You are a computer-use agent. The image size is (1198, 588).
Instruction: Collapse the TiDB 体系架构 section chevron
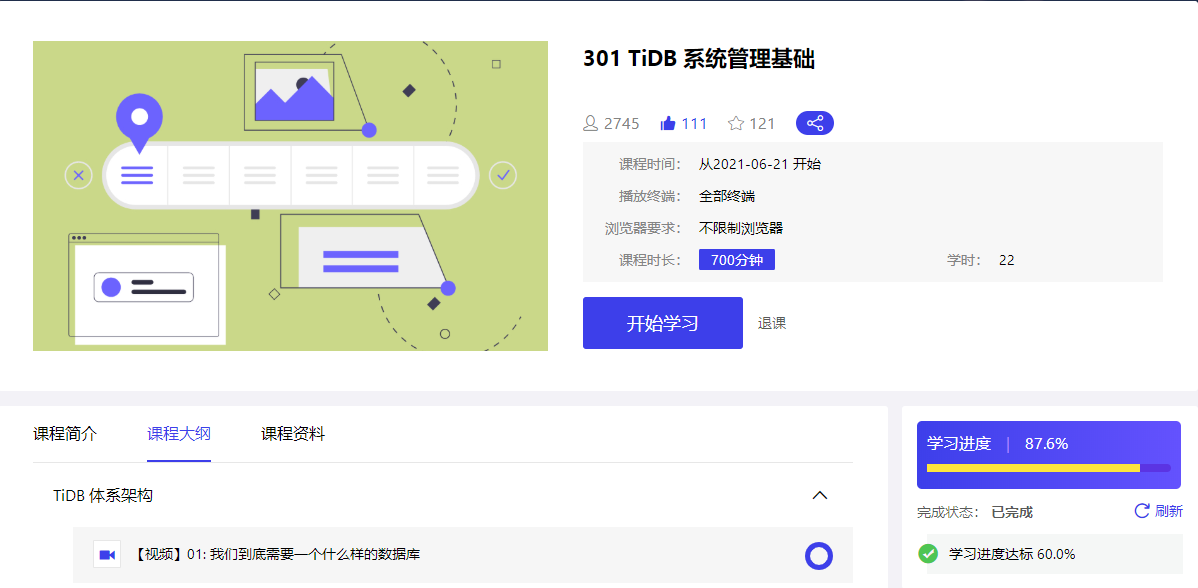click(x=820, y=496)
